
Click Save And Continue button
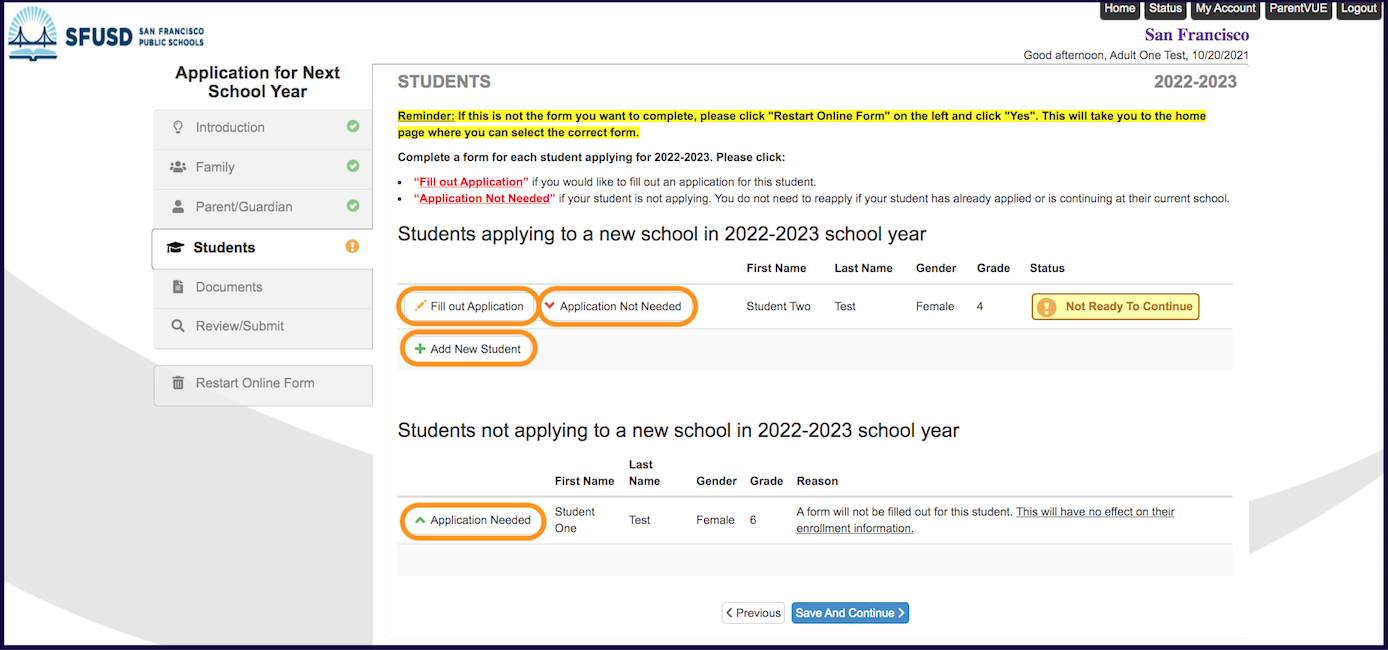click(850, 613)
